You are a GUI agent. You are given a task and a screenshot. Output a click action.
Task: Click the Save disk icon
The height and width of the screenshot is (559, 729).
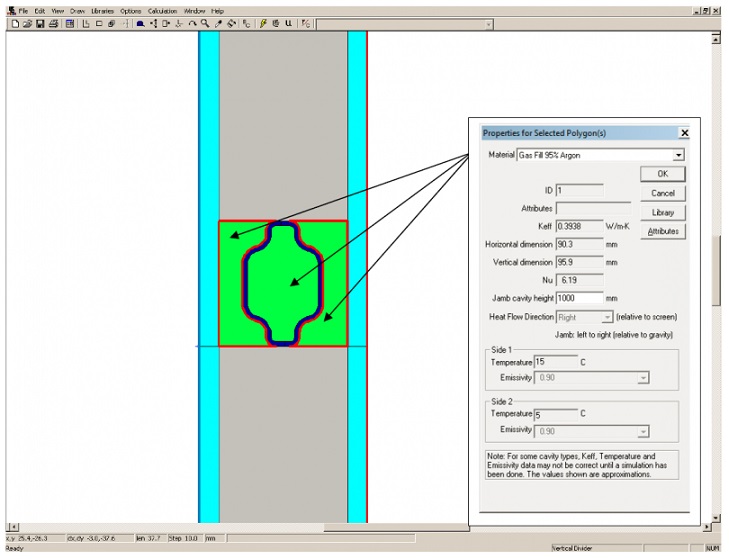coord(40,23)
